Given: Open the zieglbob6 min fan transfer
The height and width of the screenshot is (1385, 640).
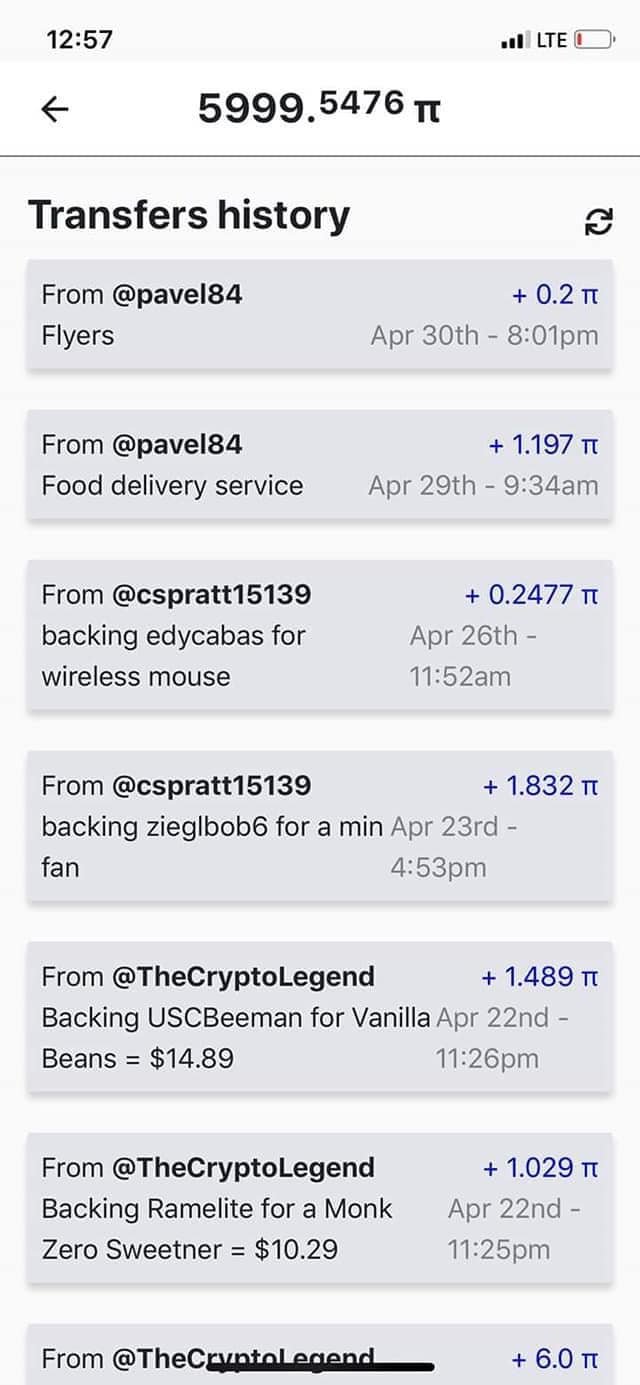Looking at the screenshot, I should coord(319,826).
